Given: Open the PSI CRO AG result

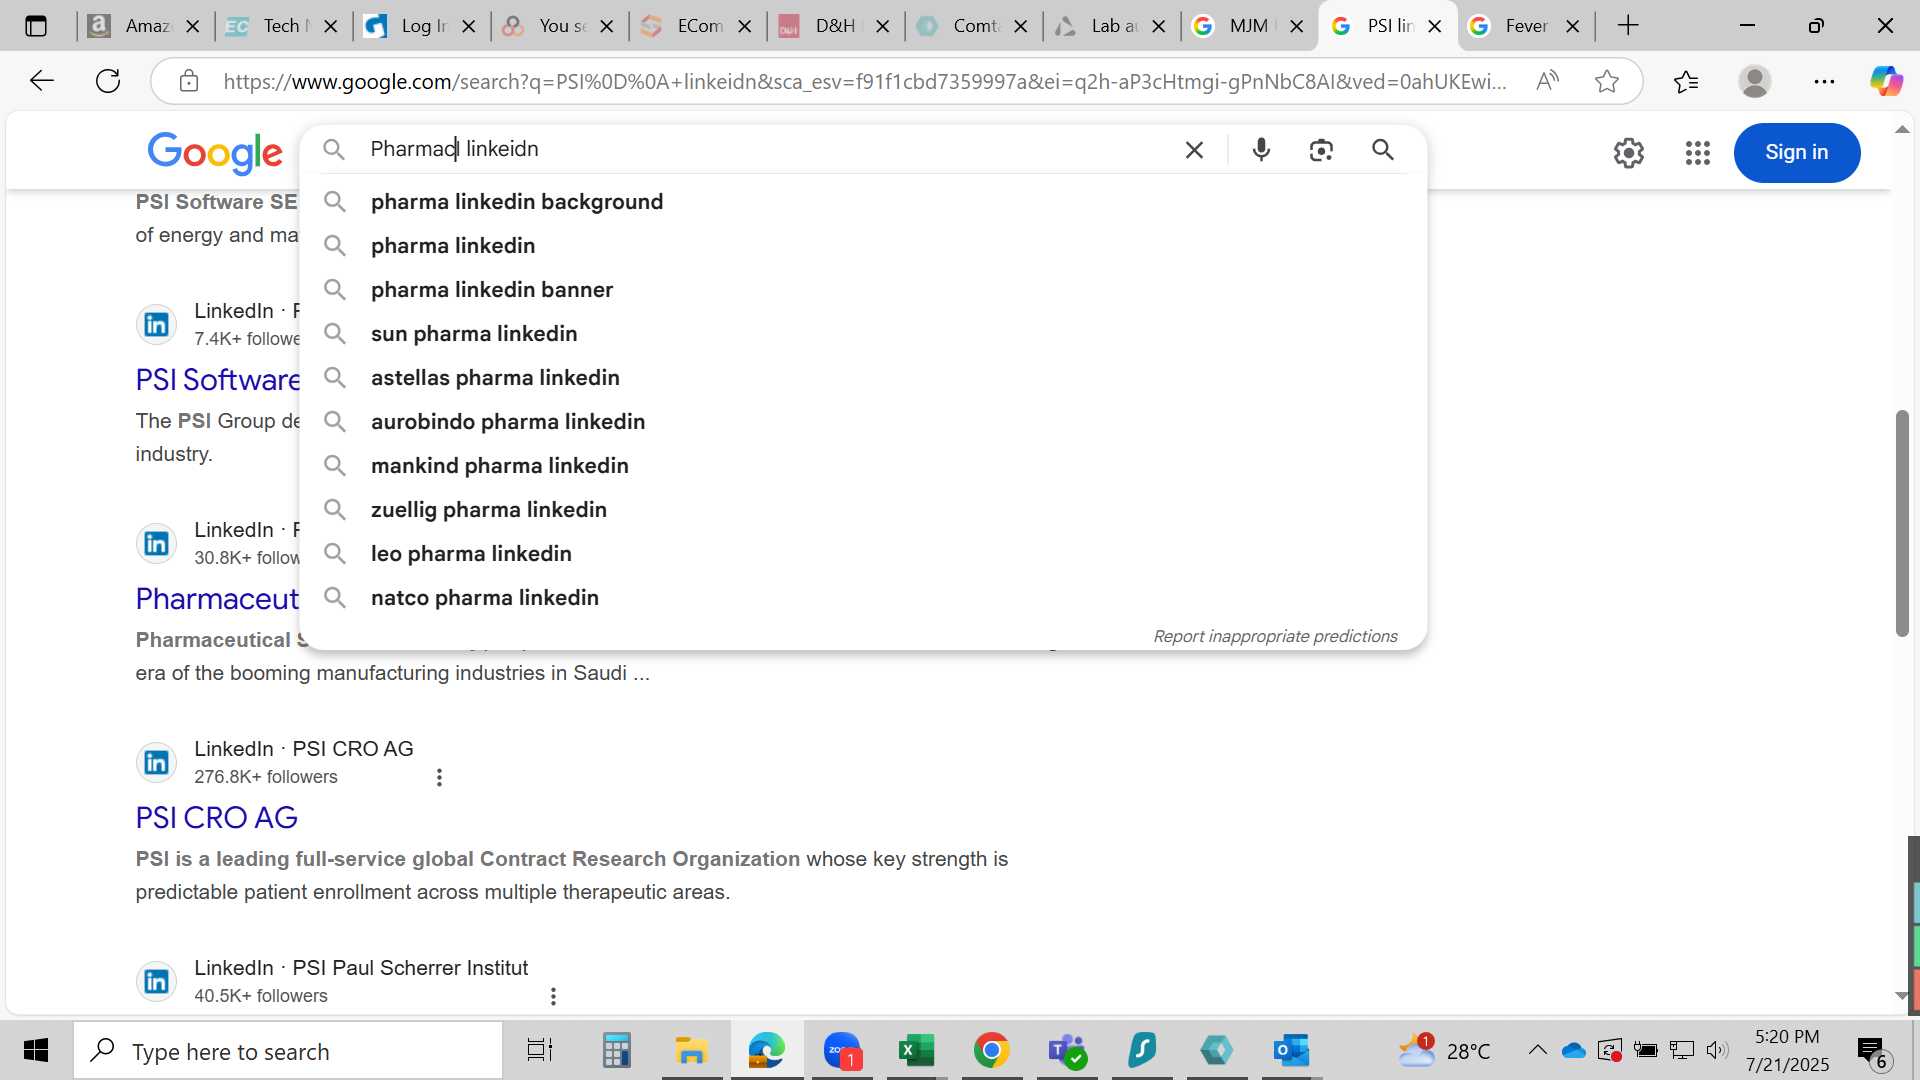Looking at the screenshot, I should (x=216, y=818).
